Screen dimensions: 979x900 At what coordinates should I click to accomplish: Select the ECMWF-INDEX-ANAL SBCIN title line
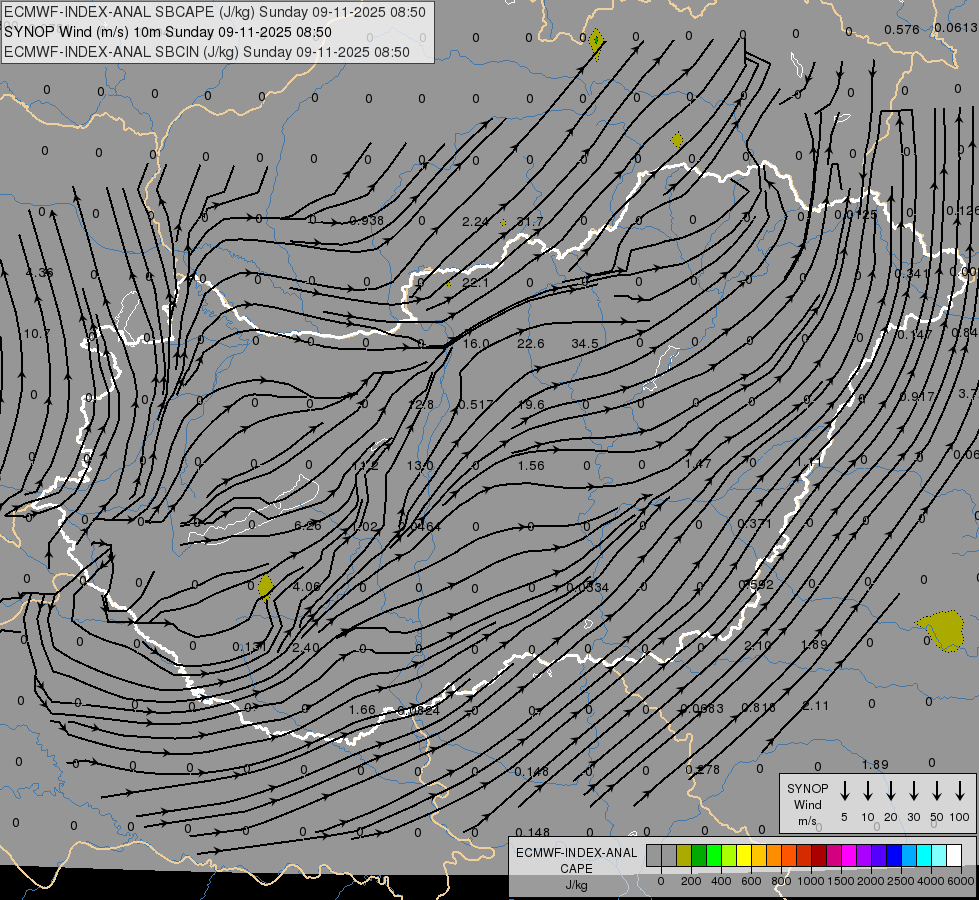[207, 52]
